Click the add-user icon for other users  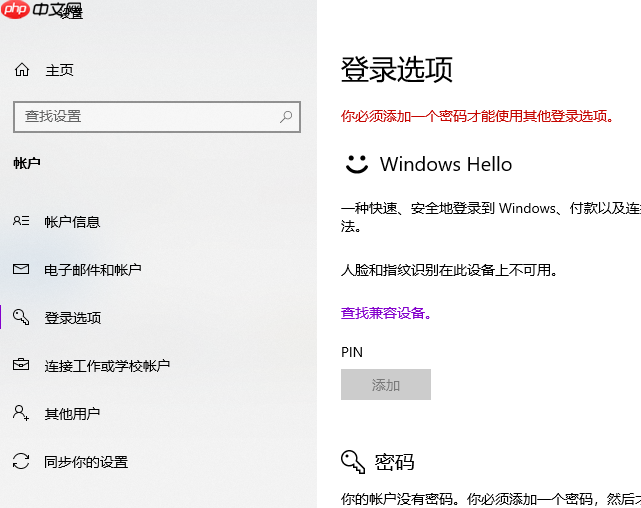pos(21,413)
